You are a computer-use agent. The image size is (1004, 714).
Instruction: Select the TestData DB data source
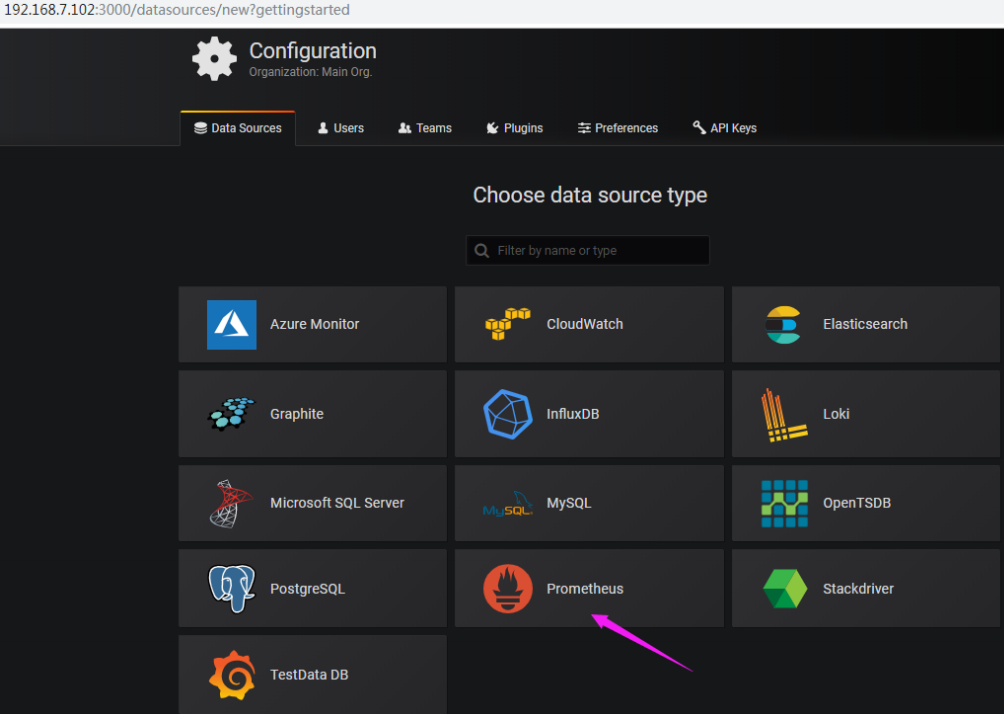click(312, 674)
